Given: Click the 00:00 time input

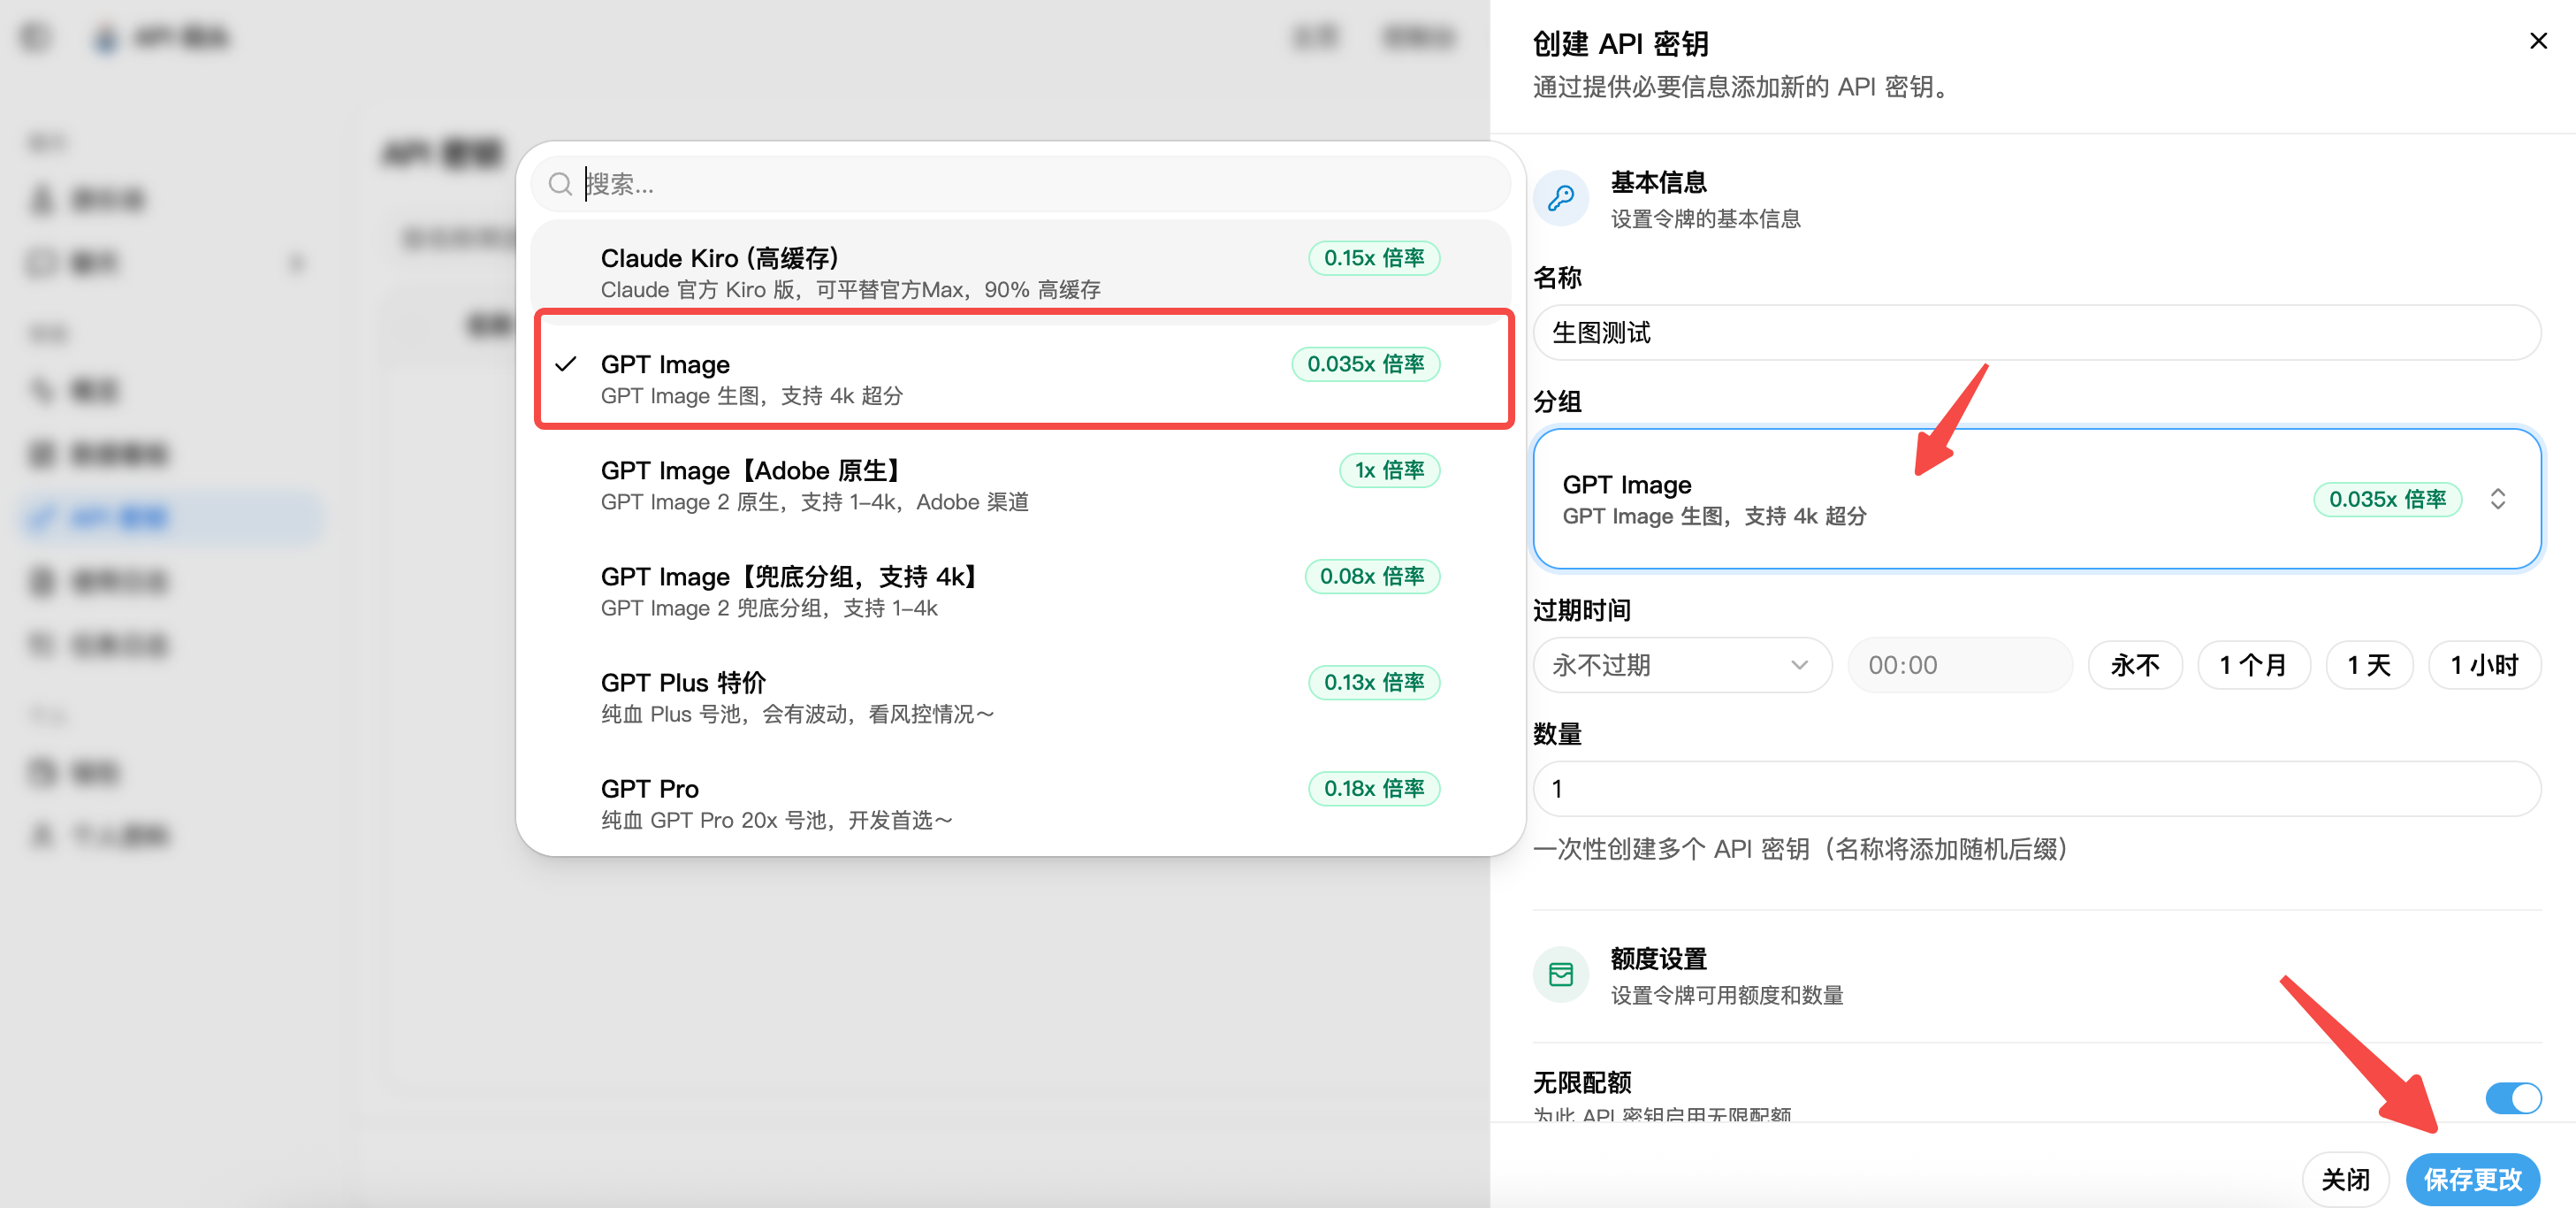Looking at the screenshot, I should (x=1959, y=665).
